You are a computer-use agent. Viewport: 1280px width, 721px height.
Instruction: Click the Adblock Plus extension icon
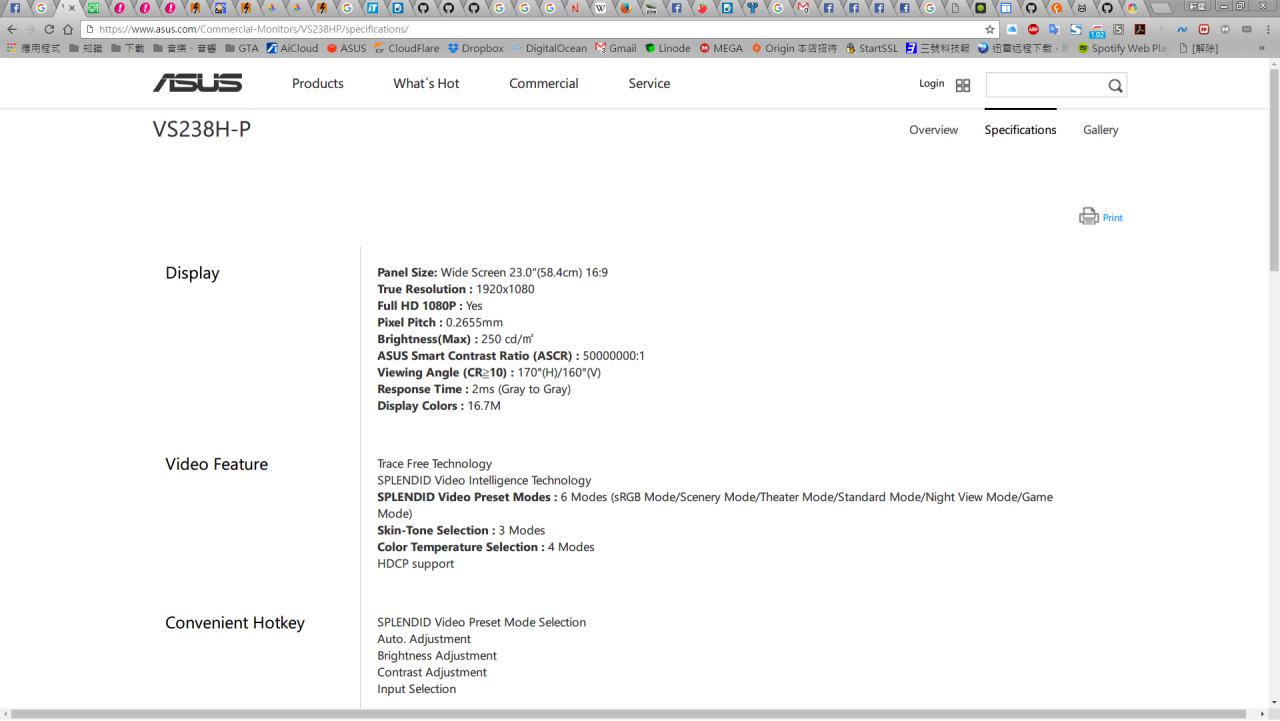pos(1033,29)
